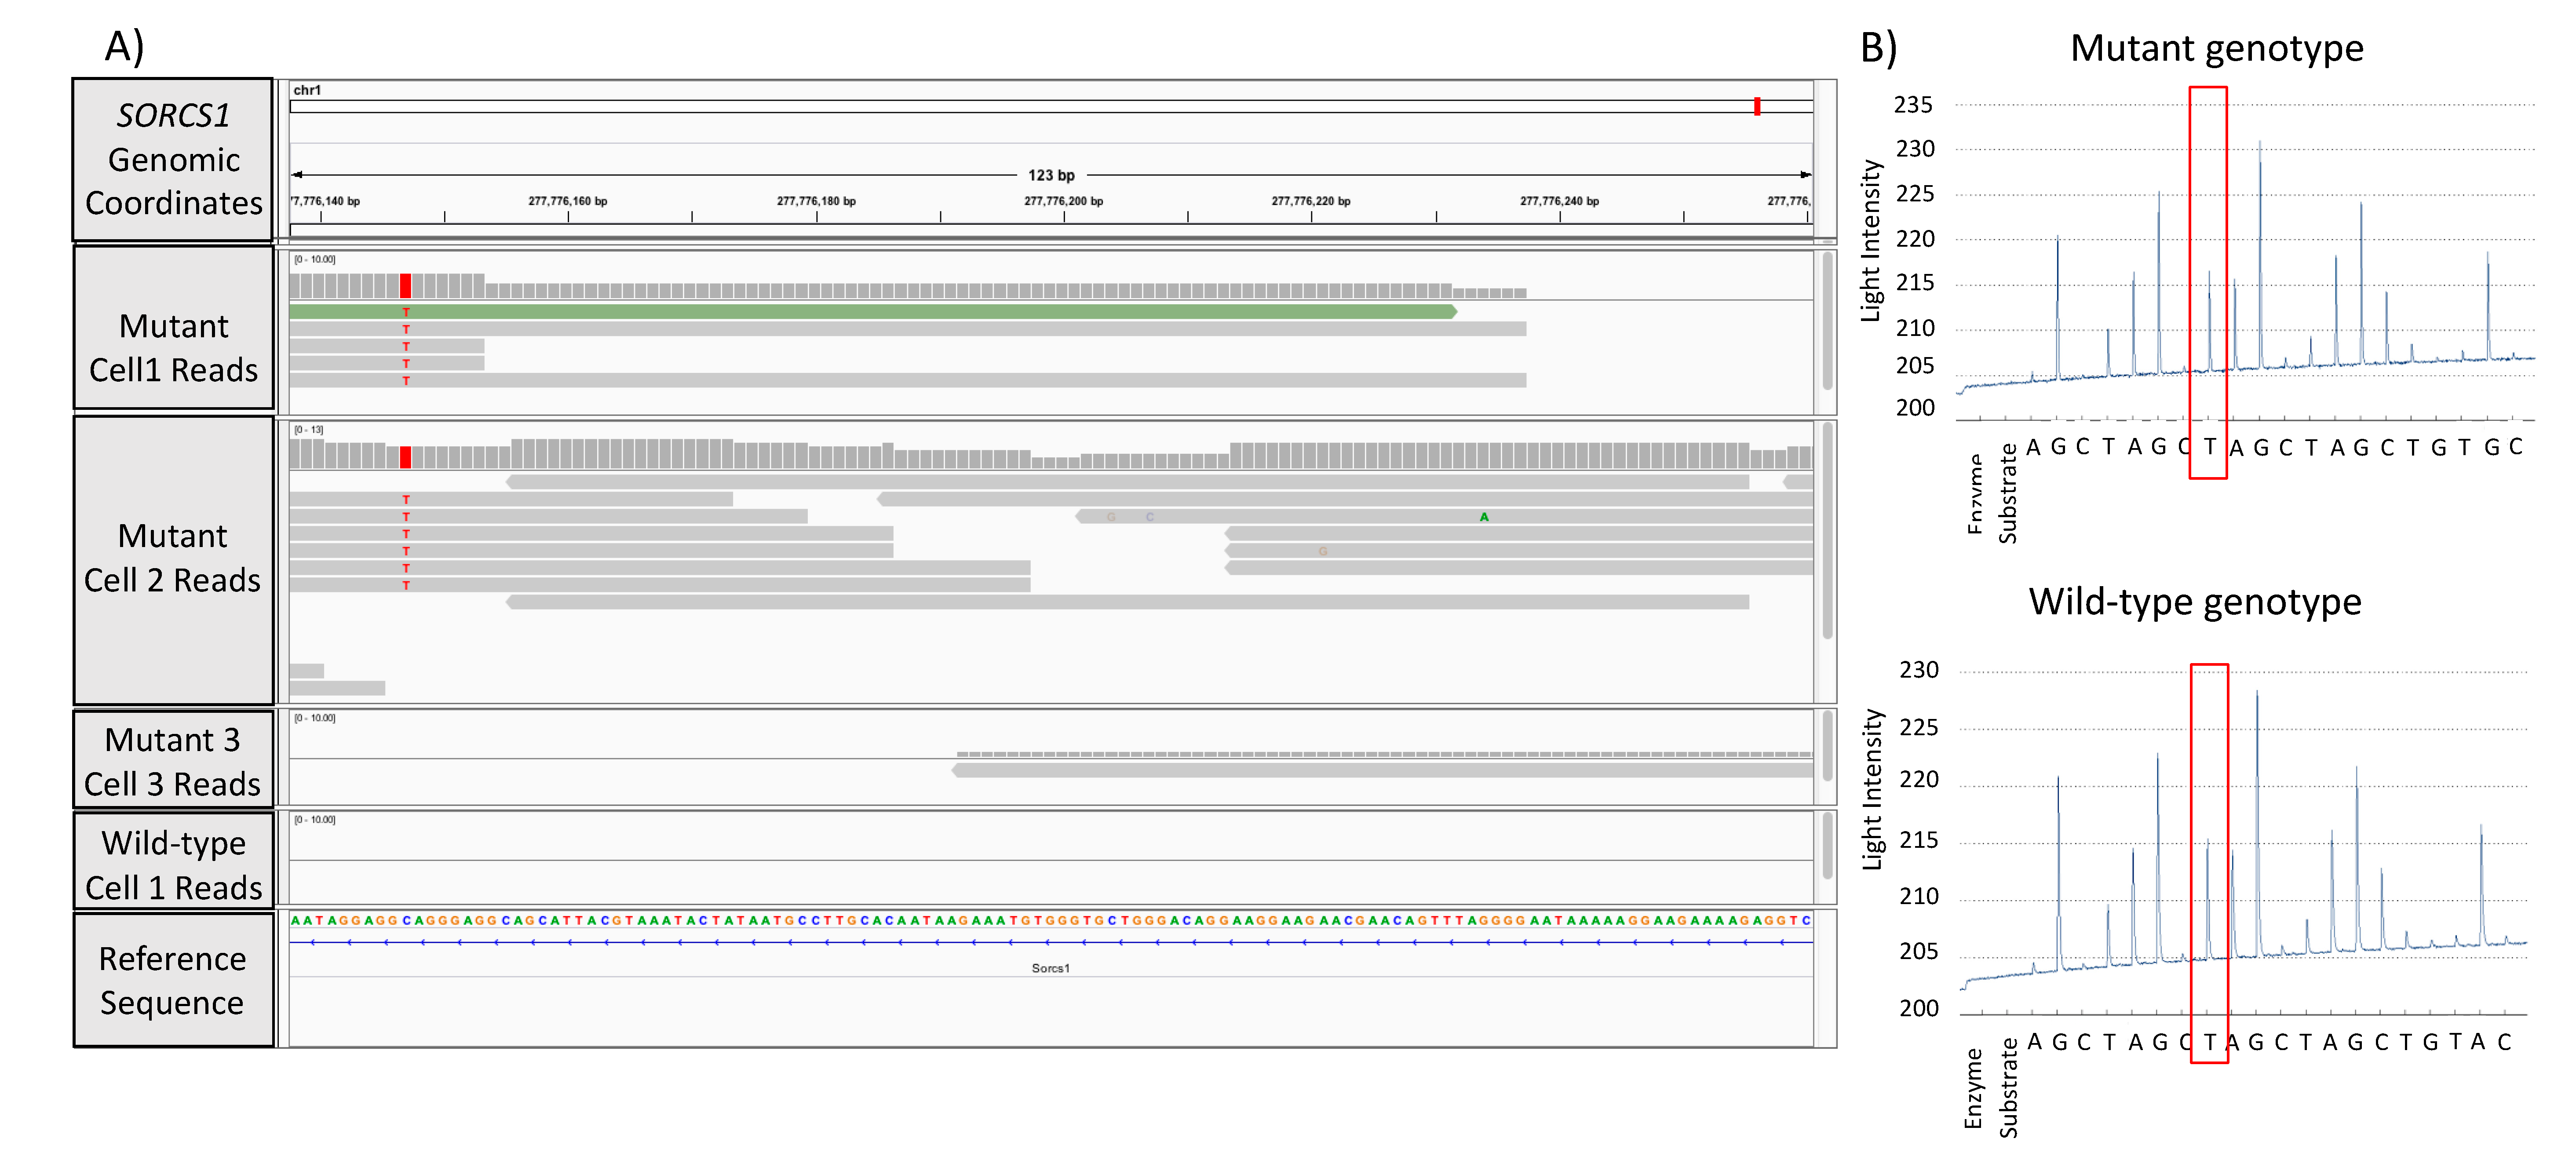The image size is (2576, 1171).
Task: Click the green 'A' mismatch in Mutant Cell 2
Action: coord(1484,517)
